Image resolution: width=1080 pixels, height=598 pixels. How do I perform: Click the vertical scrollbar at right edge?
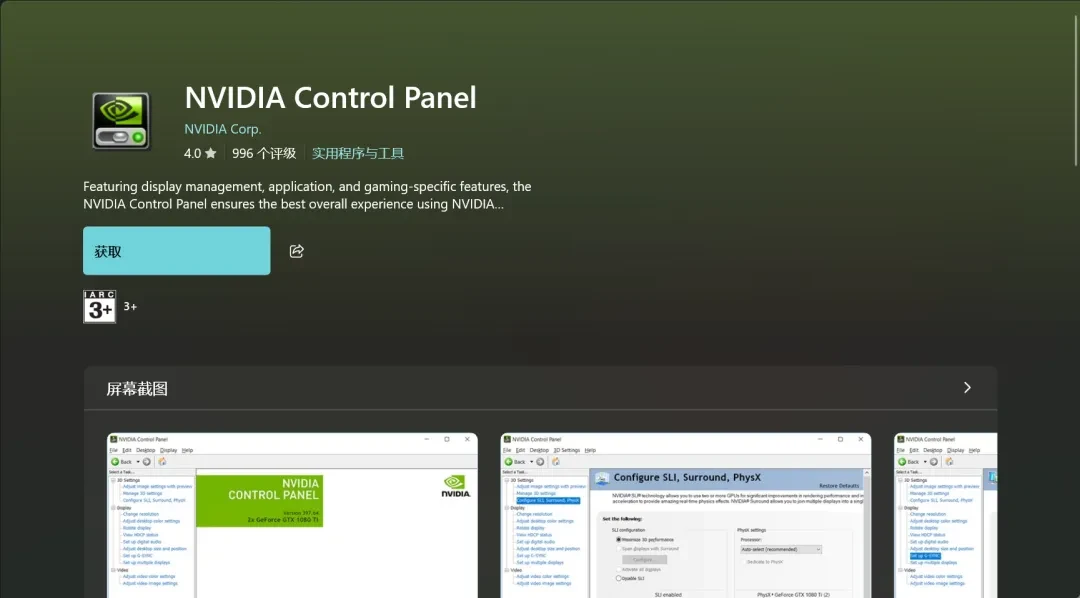[1076, 90]
